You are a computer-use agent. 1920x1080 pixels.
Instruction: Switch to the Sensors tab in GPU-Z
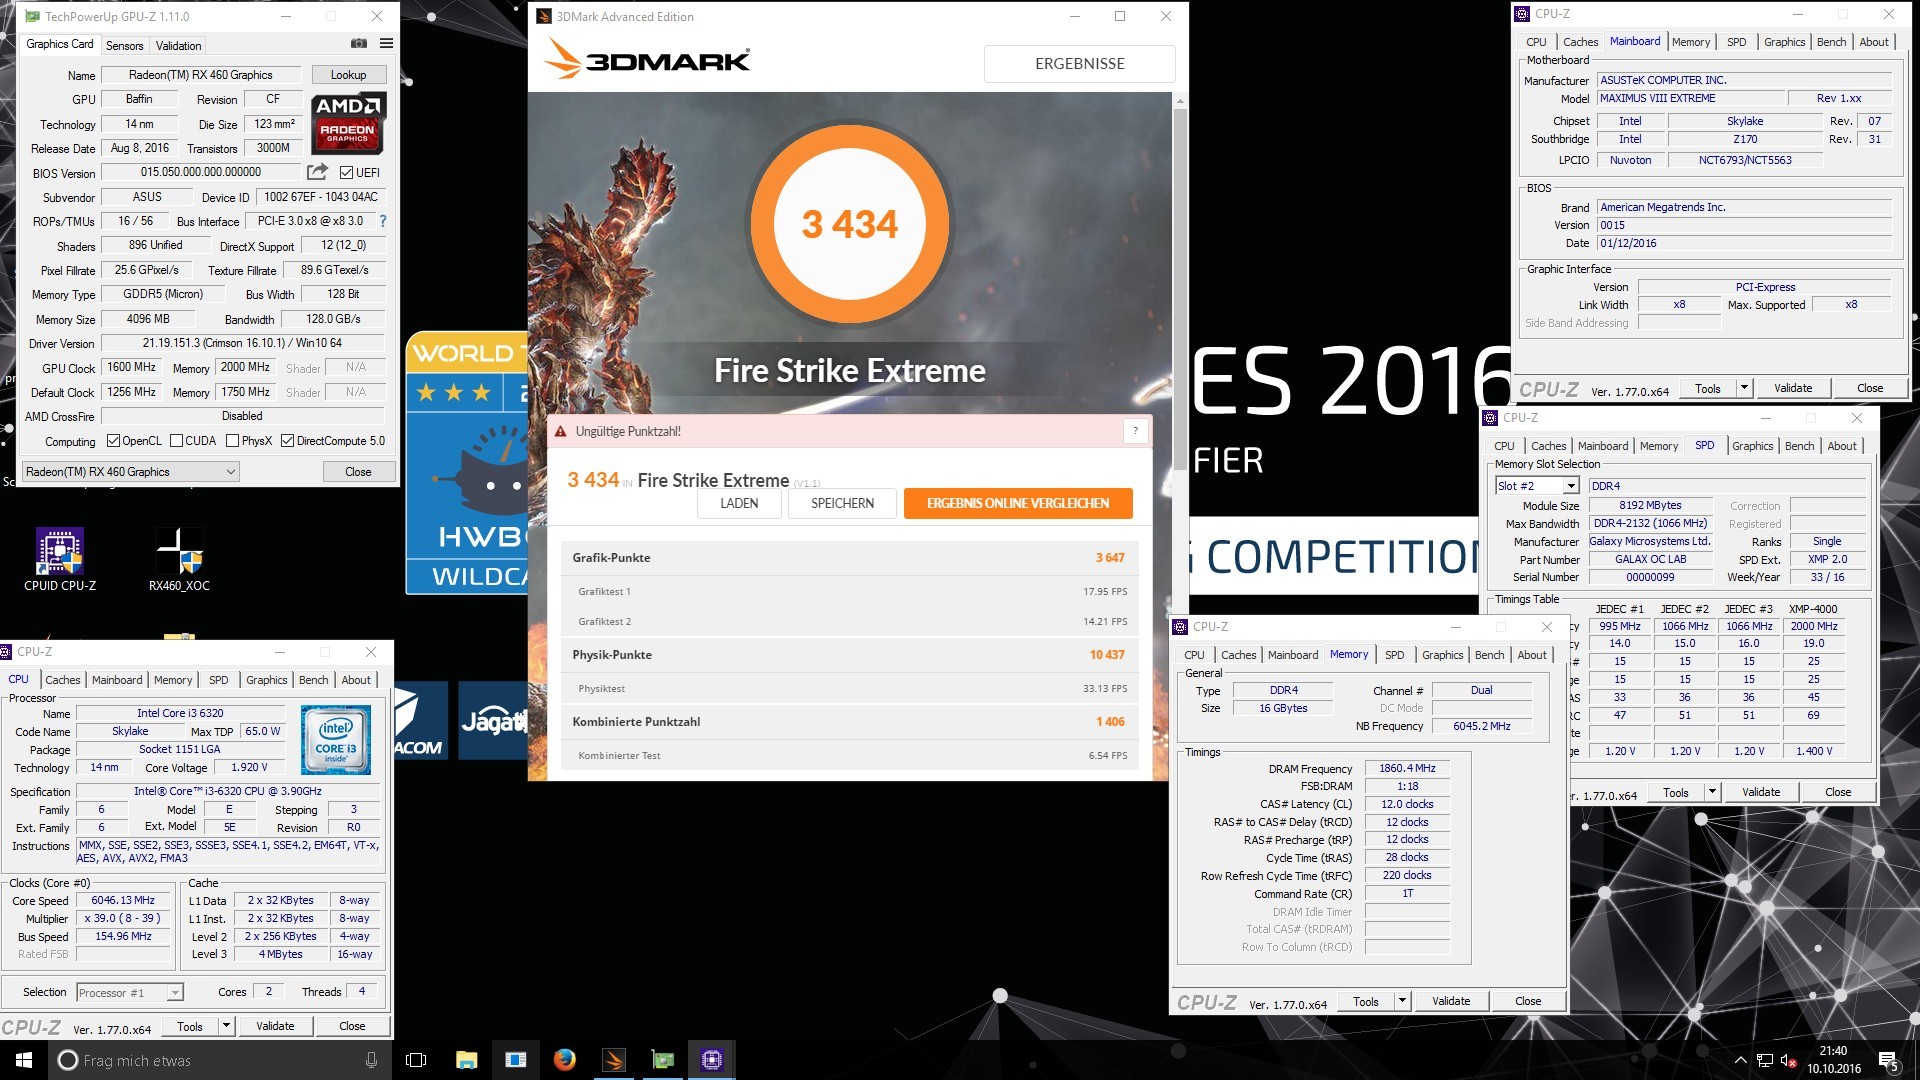coord(124,46)
